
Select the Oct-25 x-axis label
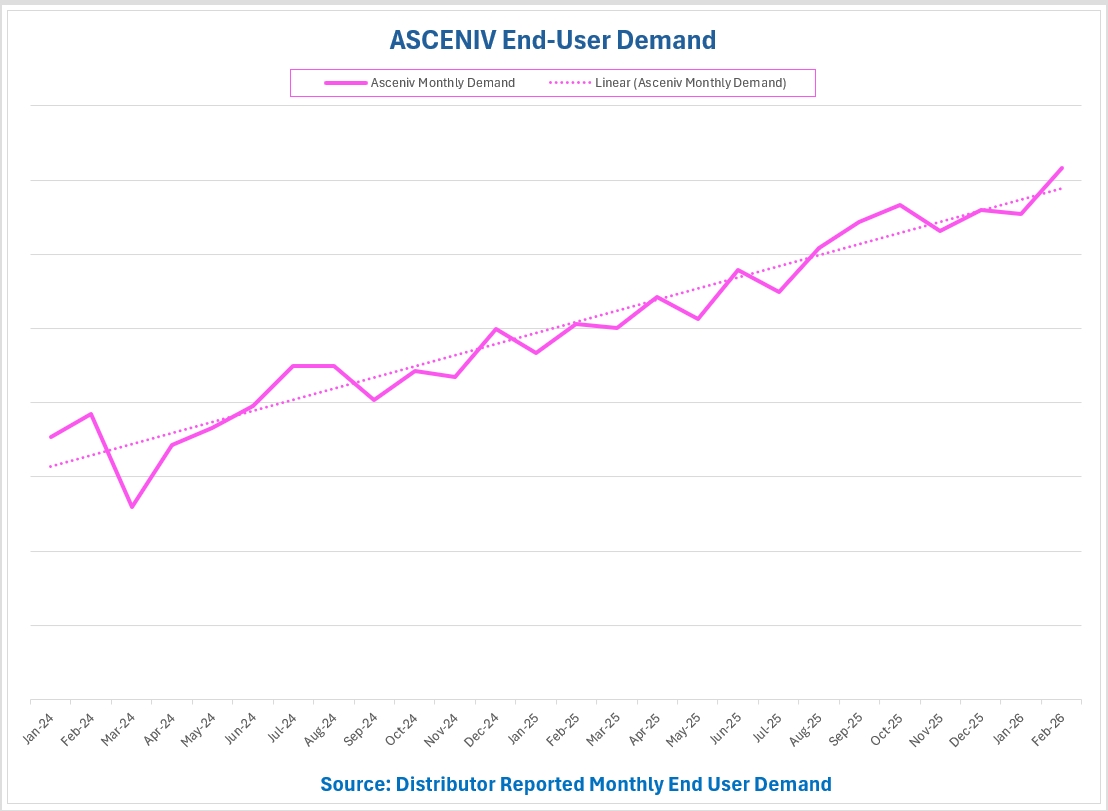click(886, 725)
